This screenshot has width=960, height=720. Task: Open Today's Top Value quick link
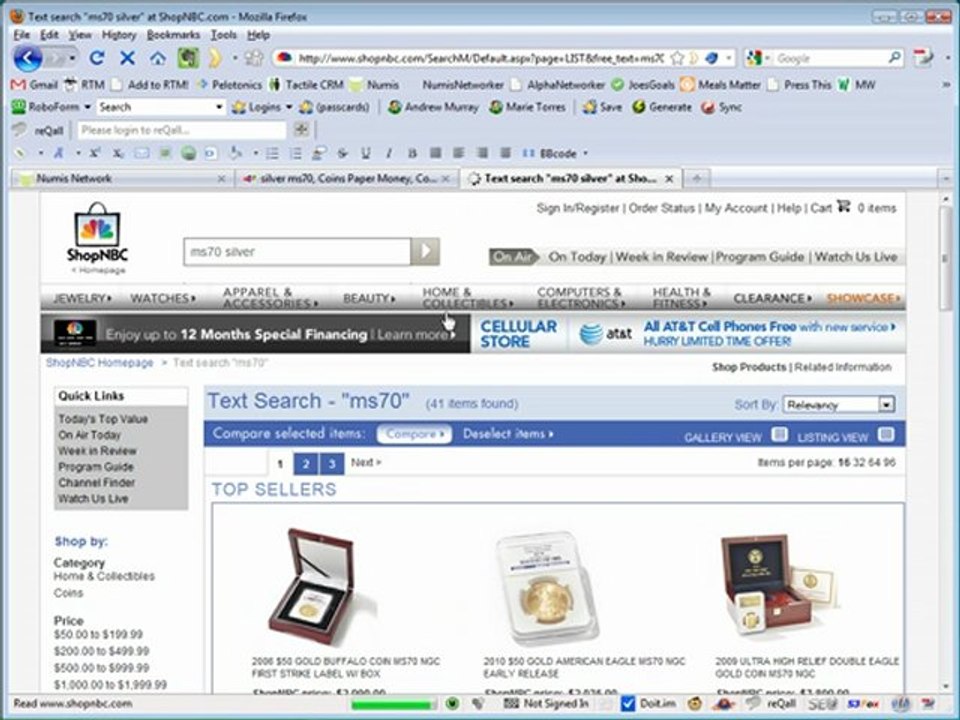coord(103,419)
